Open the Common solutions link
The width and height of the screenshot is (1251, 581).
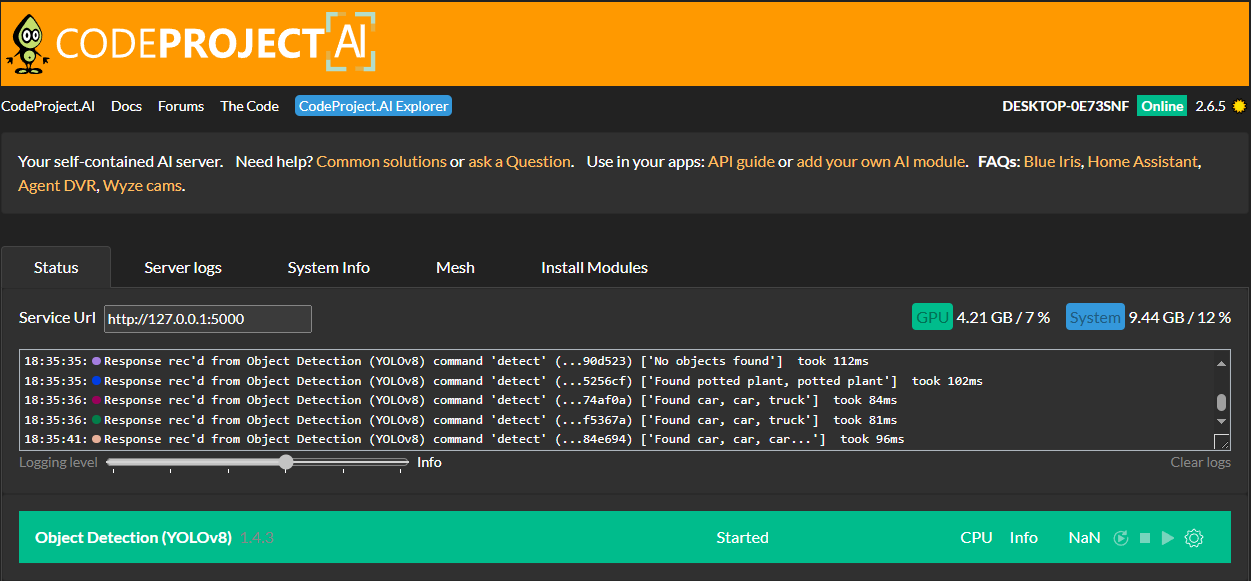tap(381, 161)
